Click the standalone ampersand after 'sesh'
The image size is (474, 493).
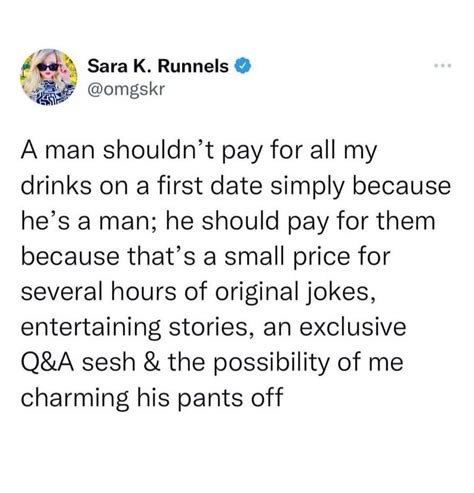tap(152, 363)
